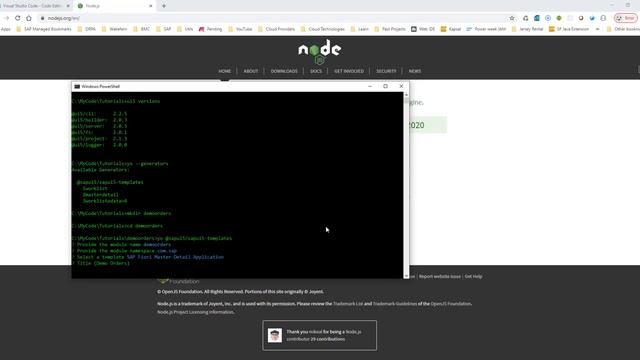Screen dimensions: 640x360
Task: Close the Node.js browser tab
Action: point(151,6)
